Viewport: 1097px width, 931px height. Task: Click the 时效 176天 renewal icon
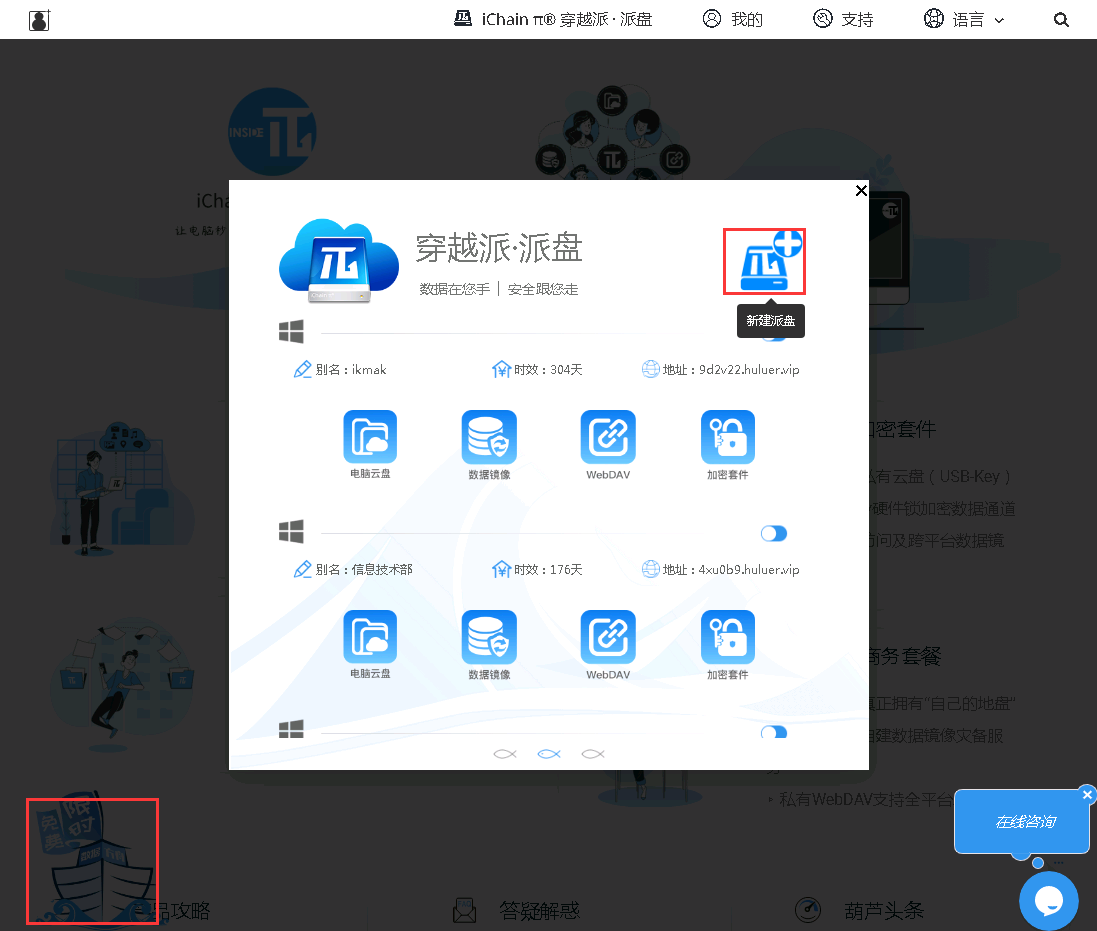501,569
